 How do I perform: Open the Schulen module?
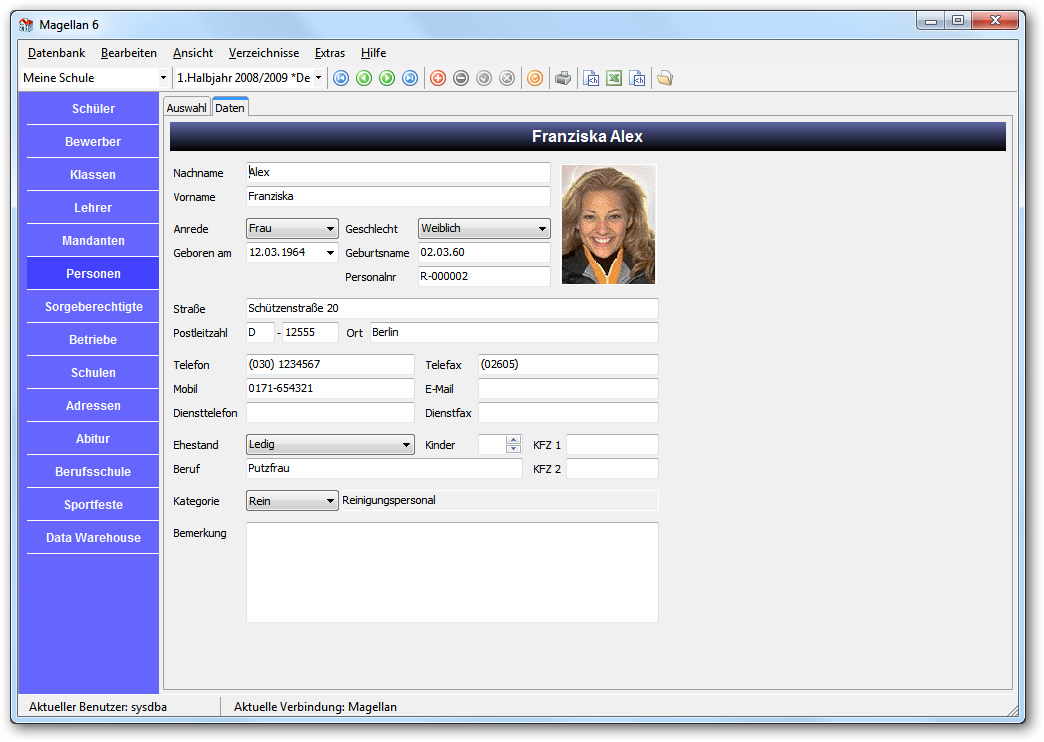pyautogui.click(x=93, y=373)
